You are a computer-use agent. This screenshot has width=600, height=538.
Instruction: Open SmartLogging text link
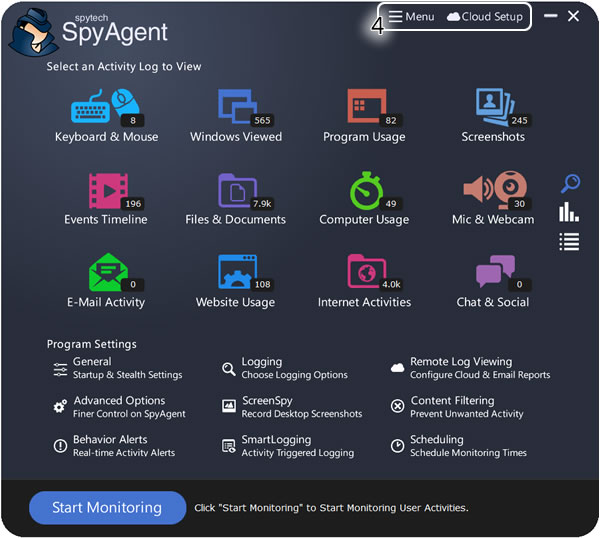click(297, 446)
